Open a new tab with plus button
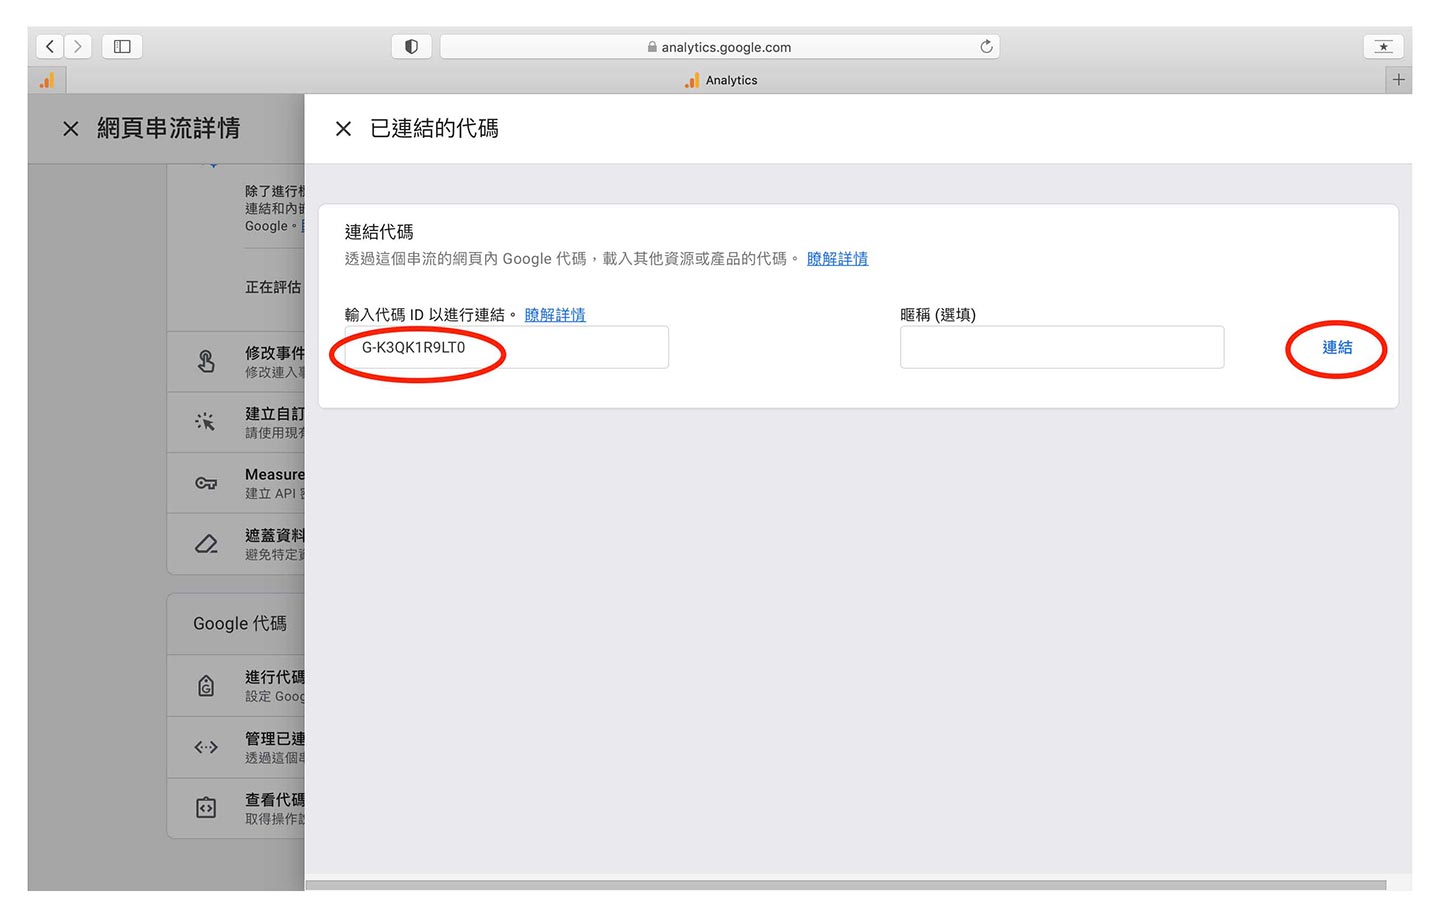1440x917 pixels. pos(1398,80)
